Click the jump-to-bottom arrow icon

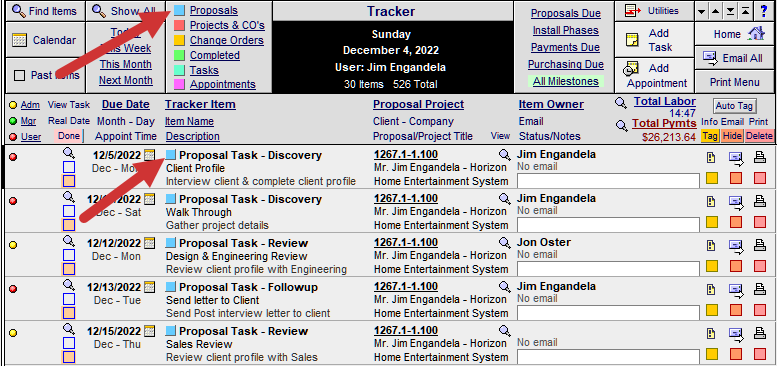(x=730, y=11)
